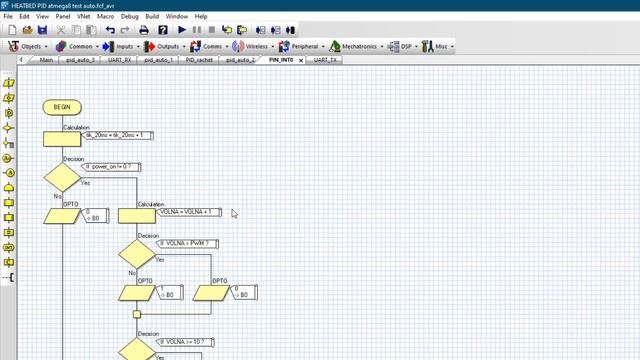Expand the Wireless components dropdown
This screenshot has height=360, width=640.
(x=273, y=47)
